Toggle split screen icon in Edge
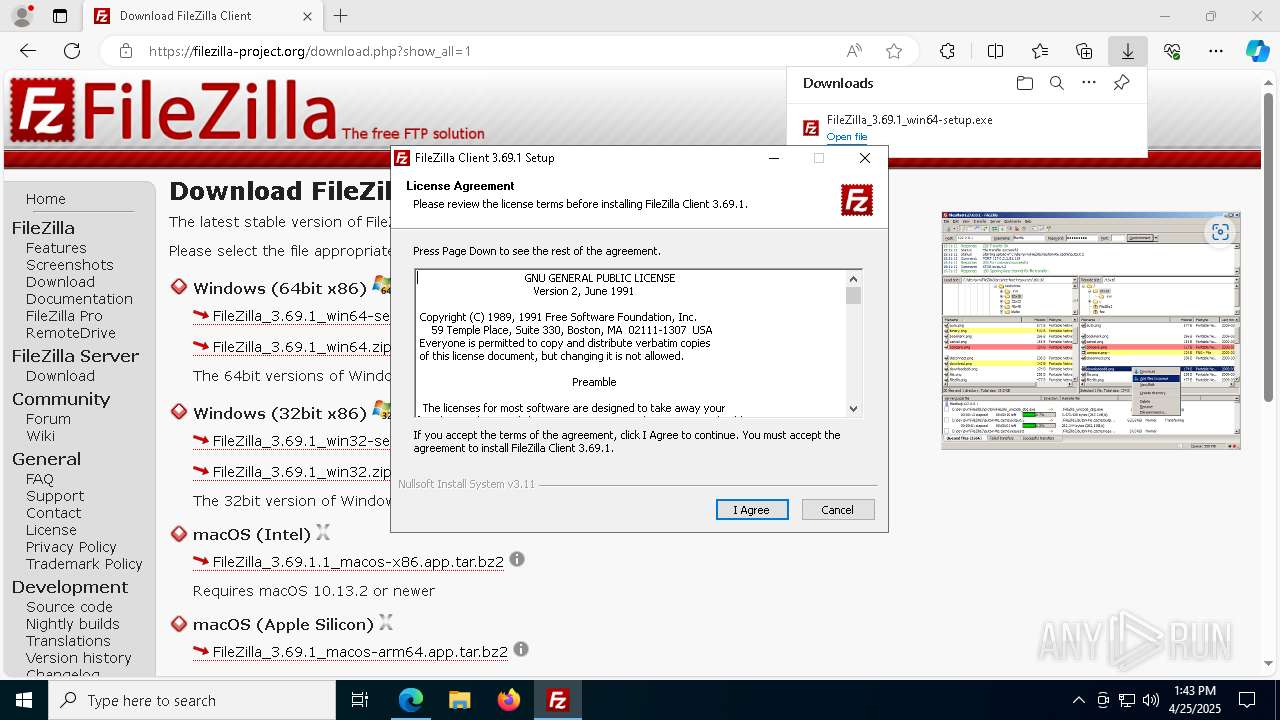This screenshot has width=1280, height=720. pos(995,51)
